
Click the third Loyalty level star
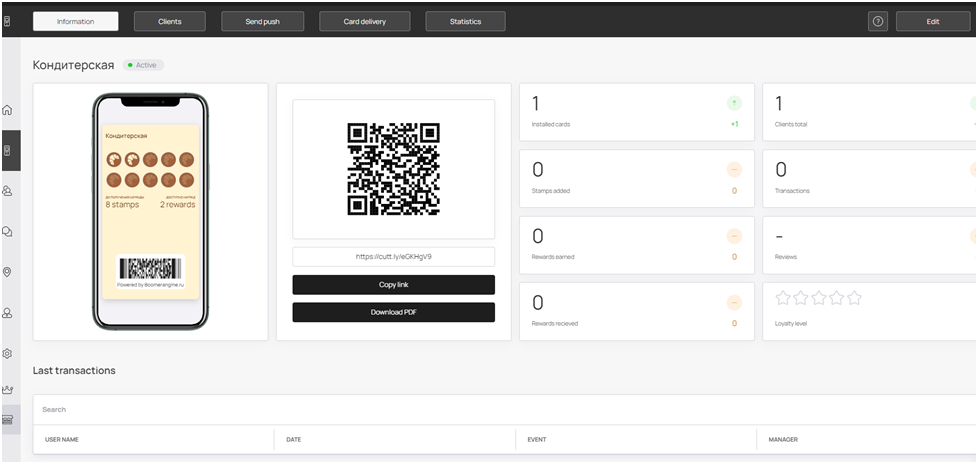click(x=818, y=298)
